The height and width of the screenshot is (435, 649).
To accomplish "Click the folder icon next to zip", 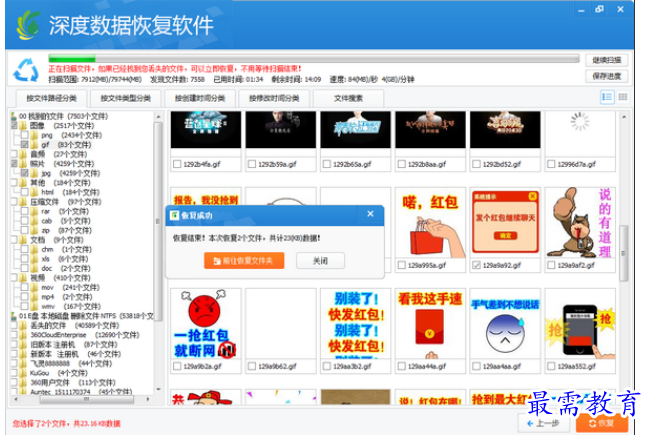I will coord(35,231).
